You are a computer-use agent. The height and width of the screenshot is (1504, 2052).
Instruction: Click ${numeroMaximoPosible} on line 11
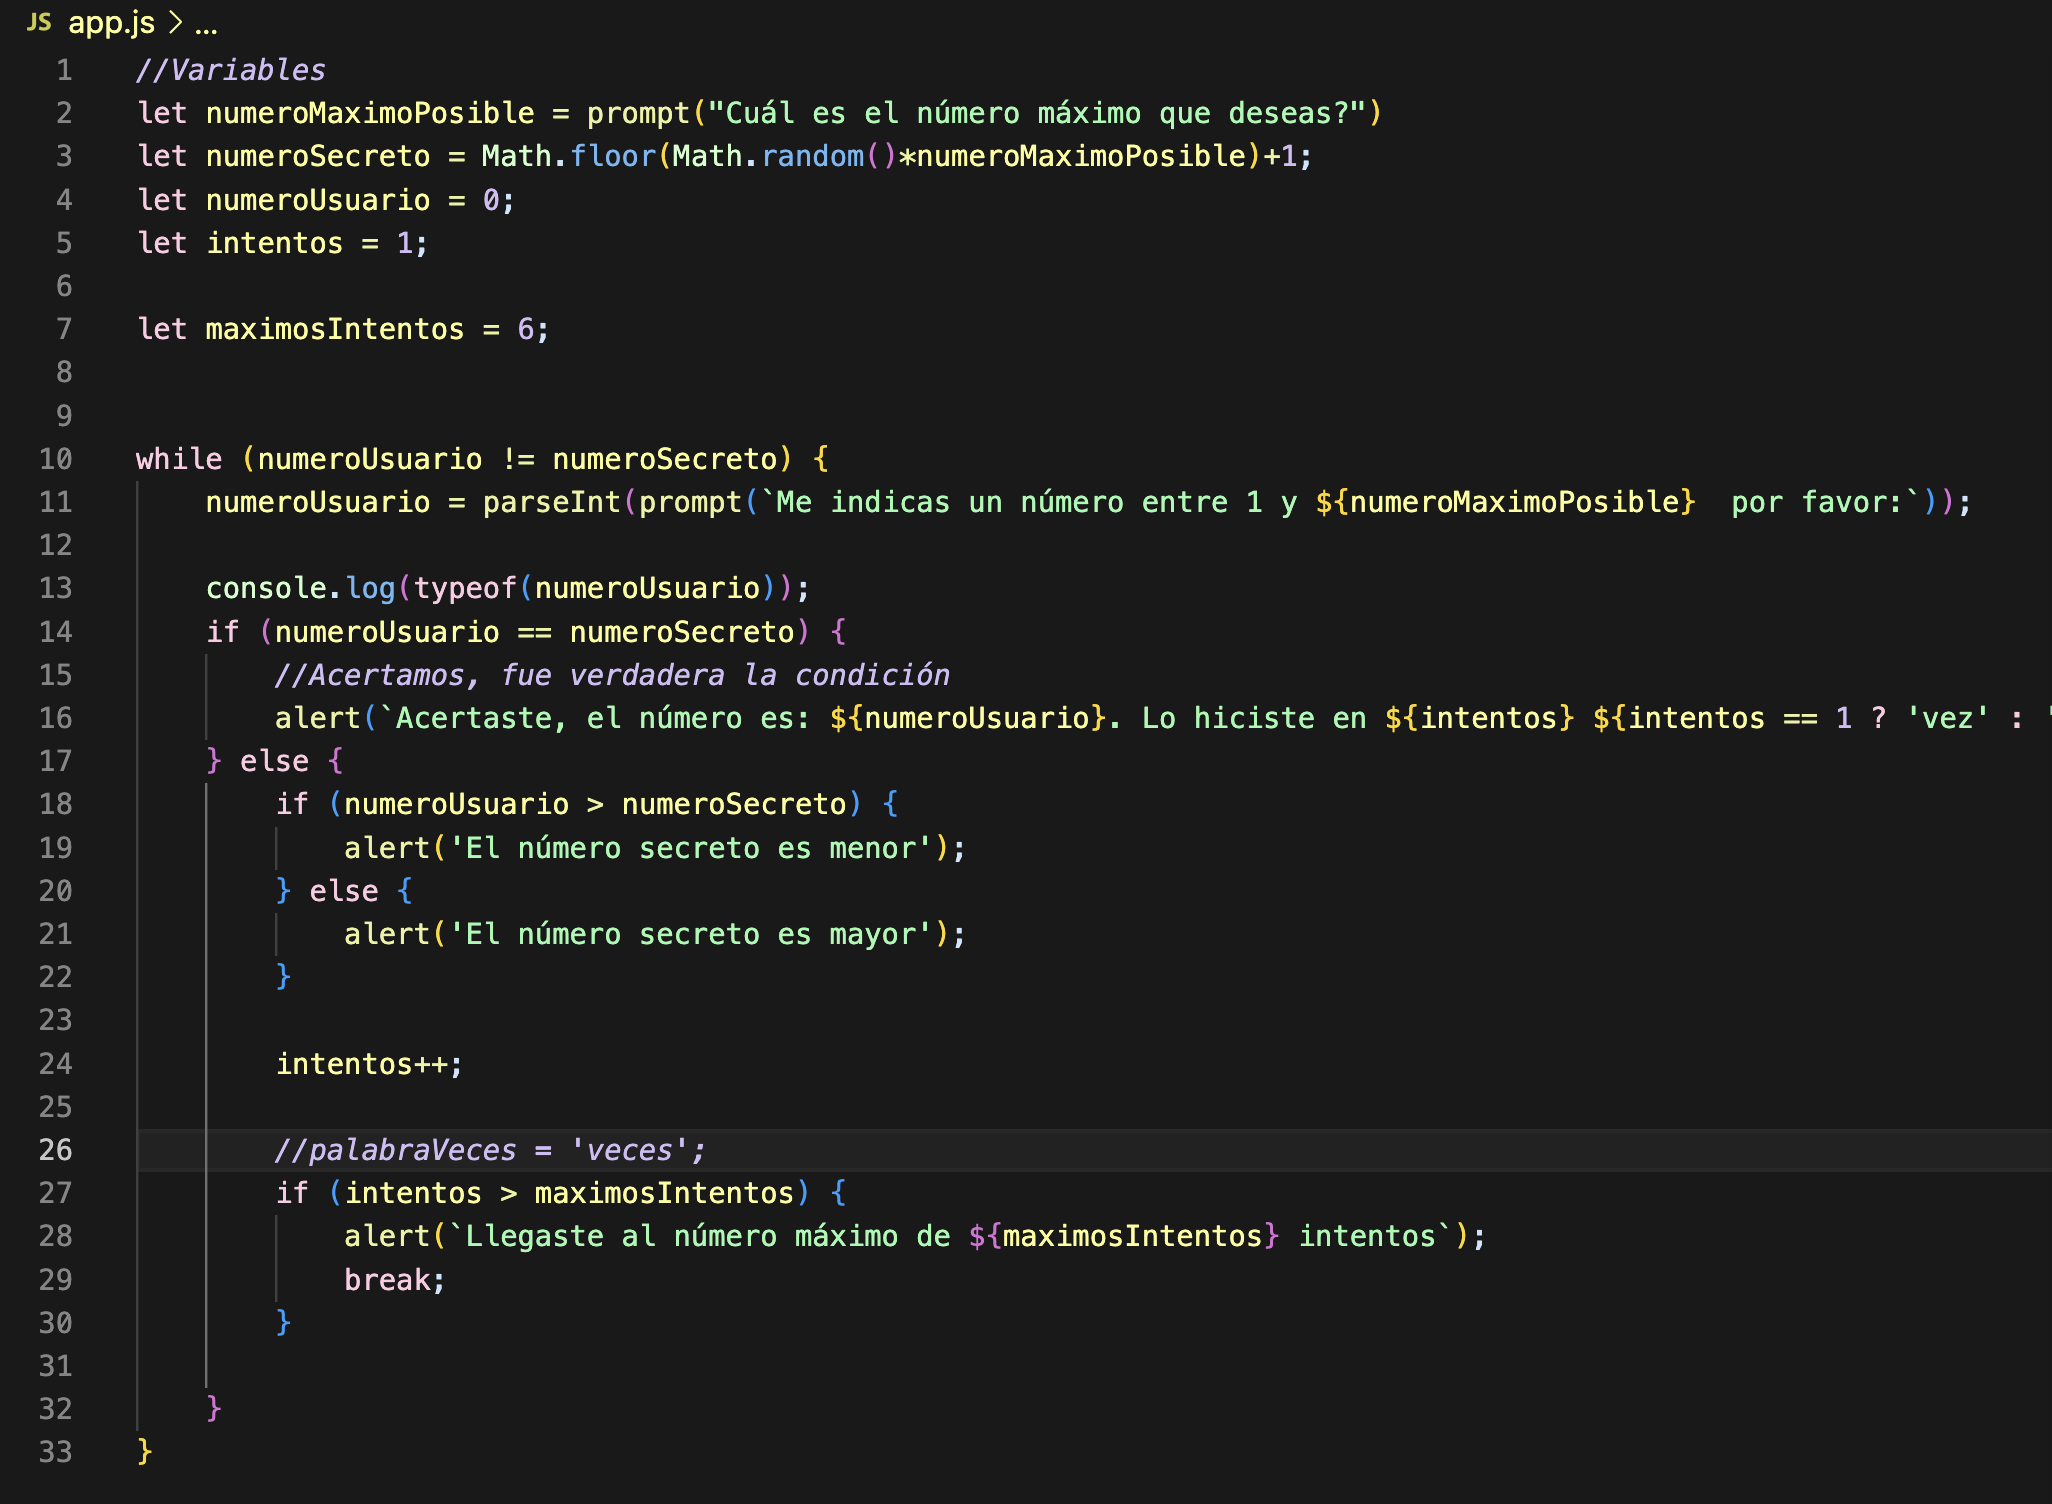click(x=1506, y=502)
